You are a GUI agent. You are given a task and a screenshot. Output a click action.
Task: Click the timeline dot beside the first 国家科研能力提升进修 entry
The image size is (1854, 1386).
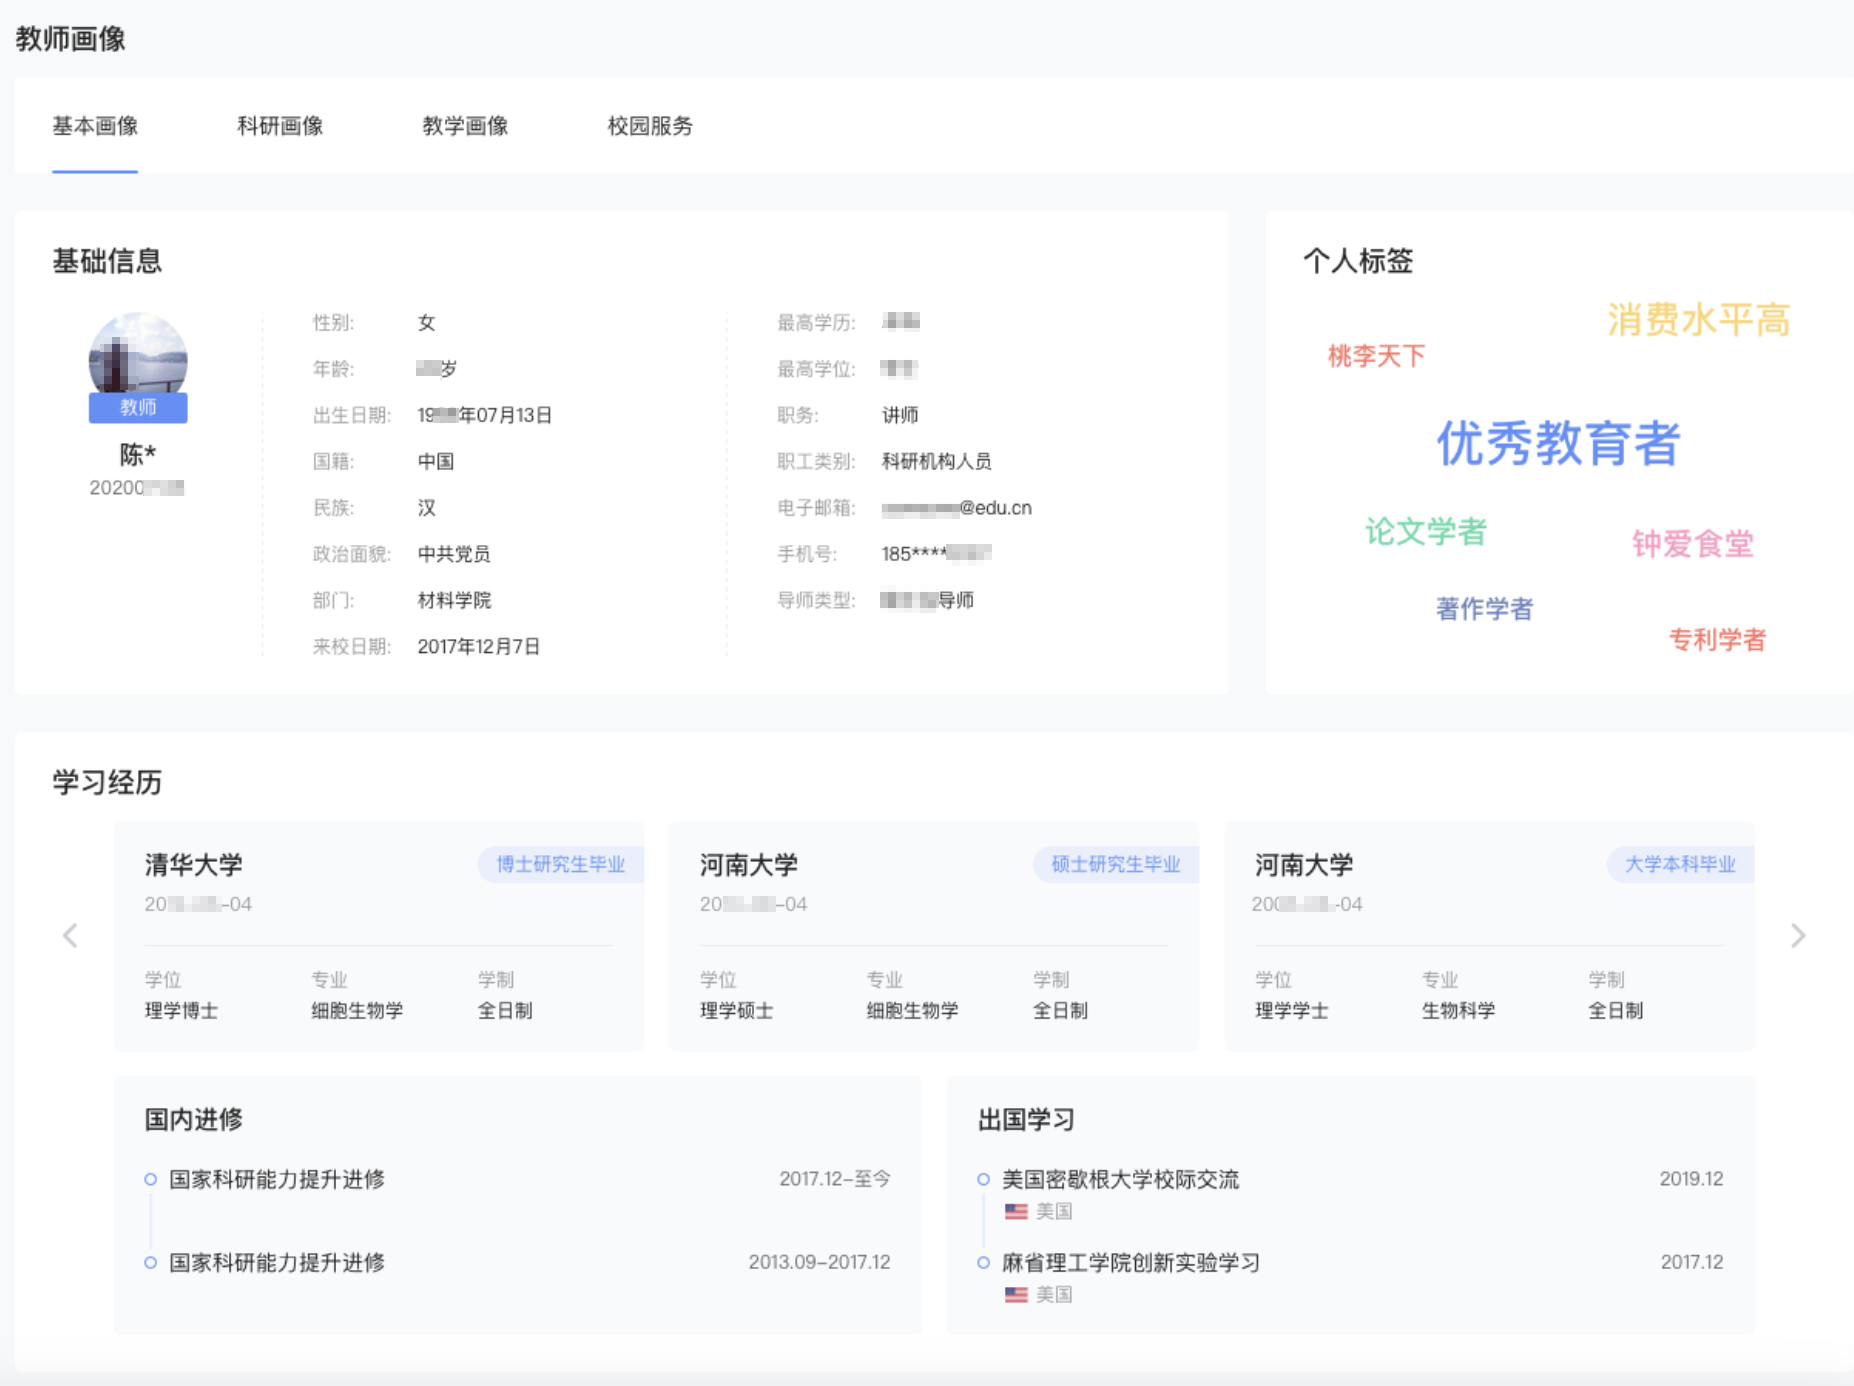click(152, 1179)
